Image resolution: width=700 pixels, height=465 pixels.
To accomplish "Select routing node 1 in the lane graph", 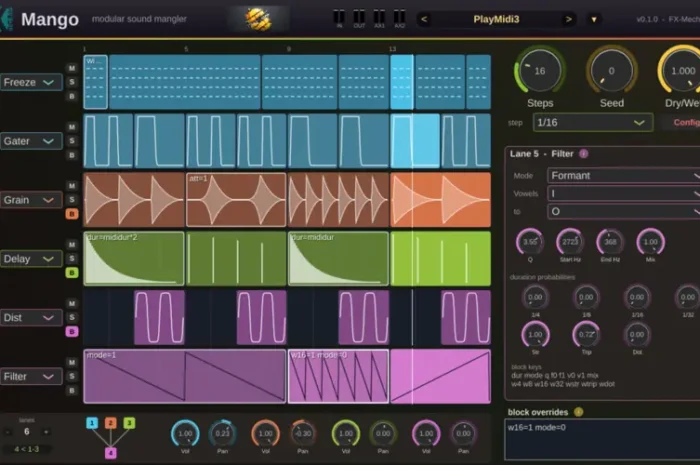I will [92, 423].
